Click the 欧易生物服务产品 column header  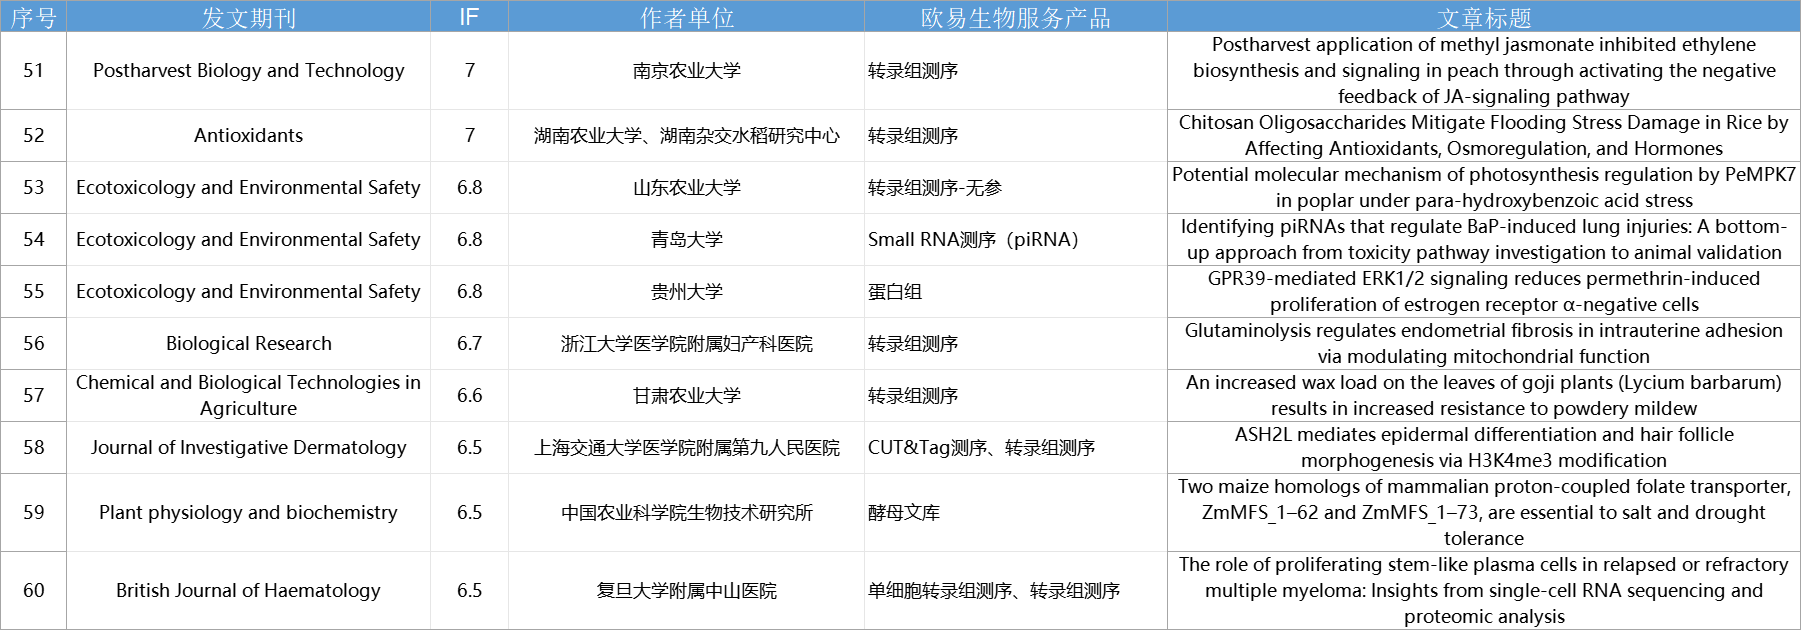pos(1015,17)
